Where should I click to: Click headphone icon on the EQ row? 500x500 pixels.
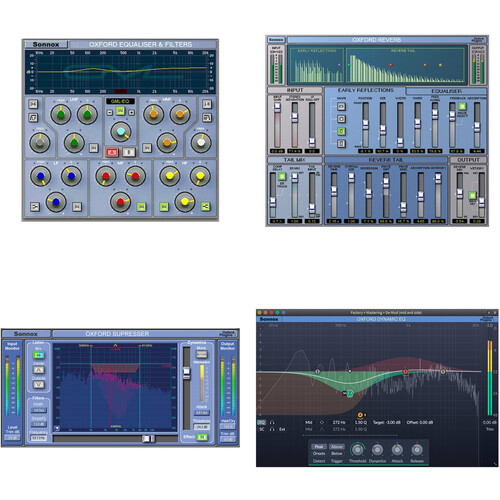click(272, 423)
